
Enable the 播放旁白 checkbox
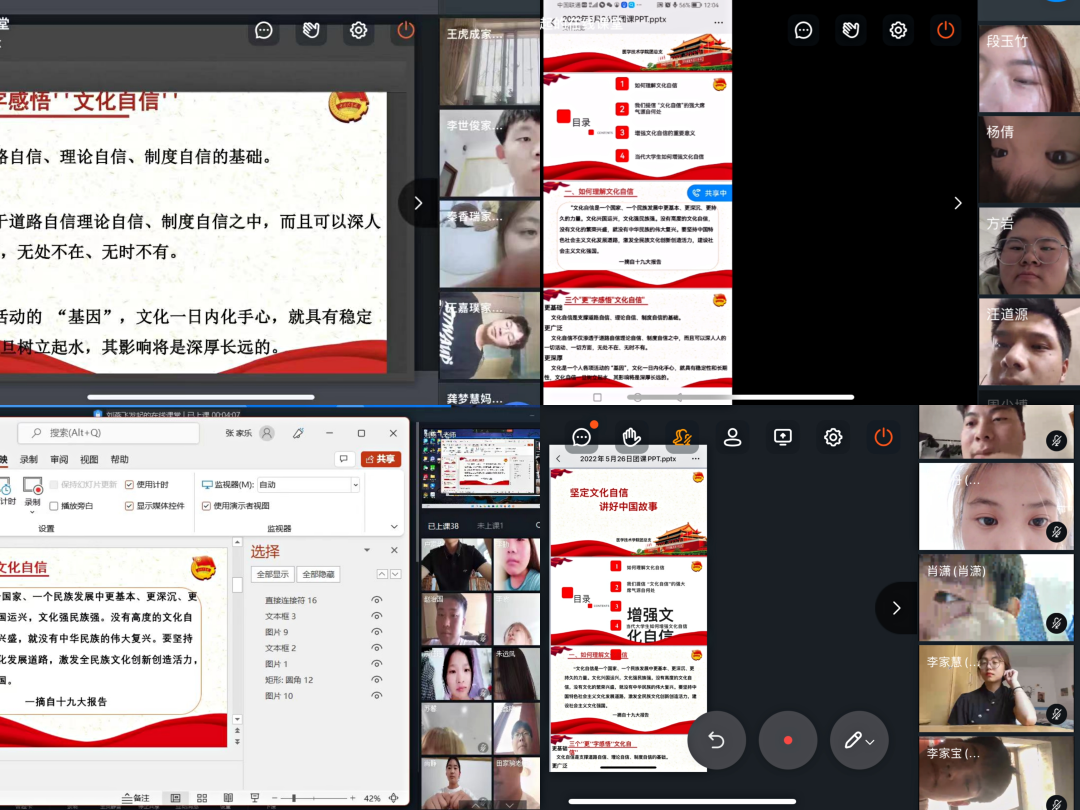[x=54, y=506]
